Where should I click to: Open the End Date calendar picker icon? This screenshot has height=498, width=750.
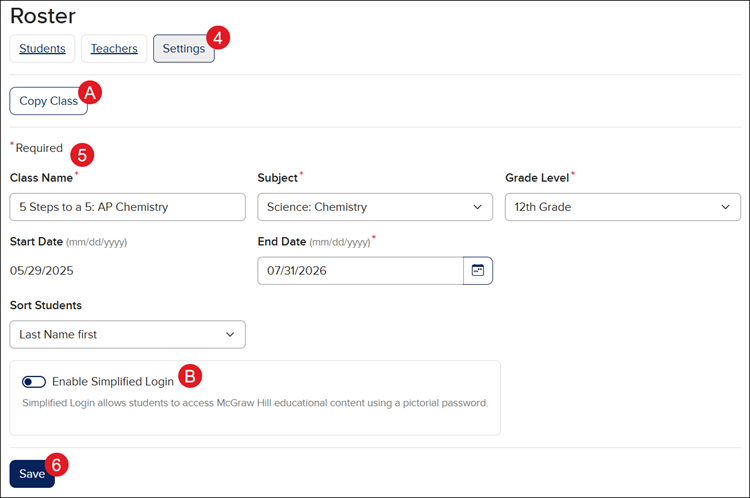pos(478,271)
